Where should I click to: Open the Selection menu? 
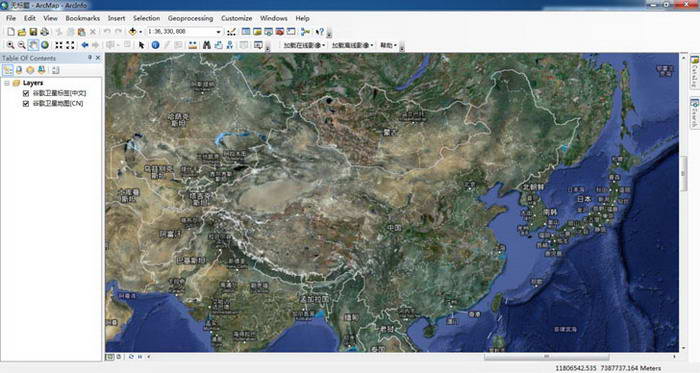tap(146, 18)
